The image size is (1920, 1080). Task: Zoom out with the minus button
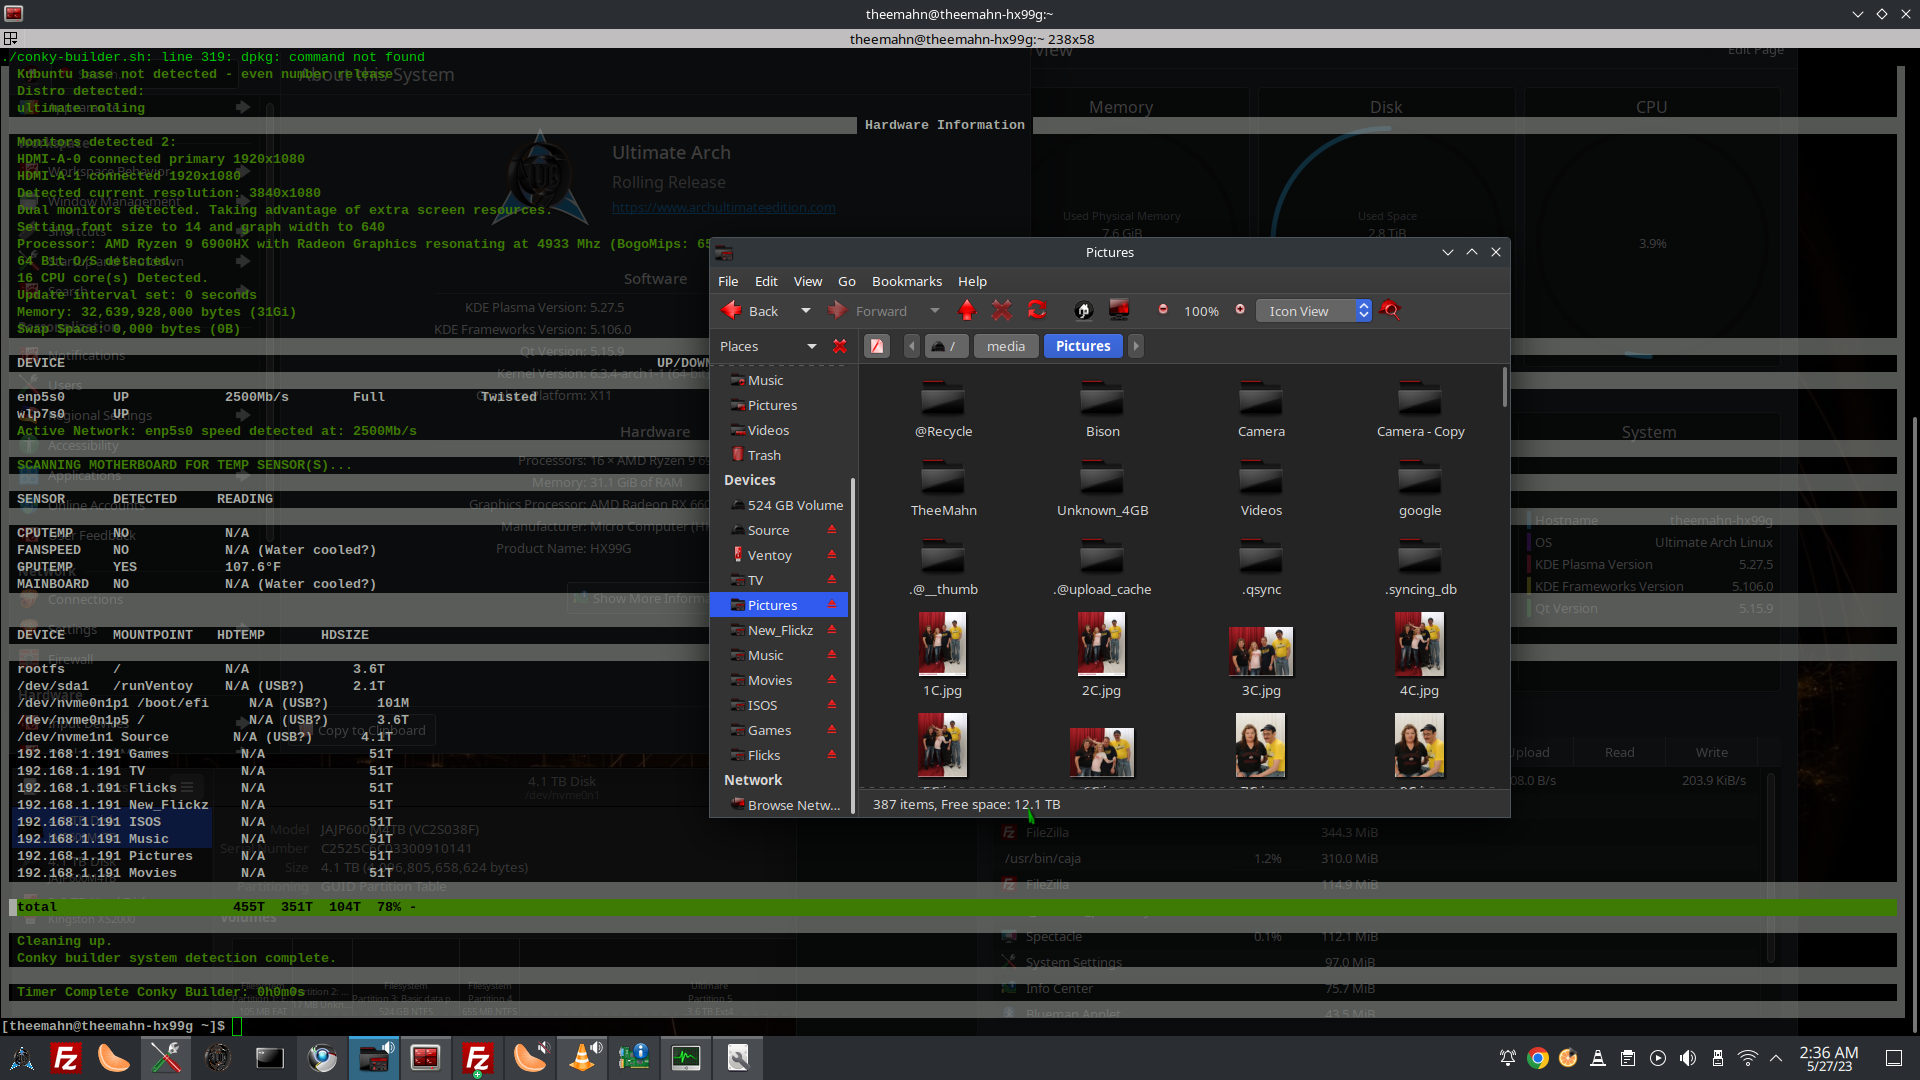click(x=1163, y=310)
